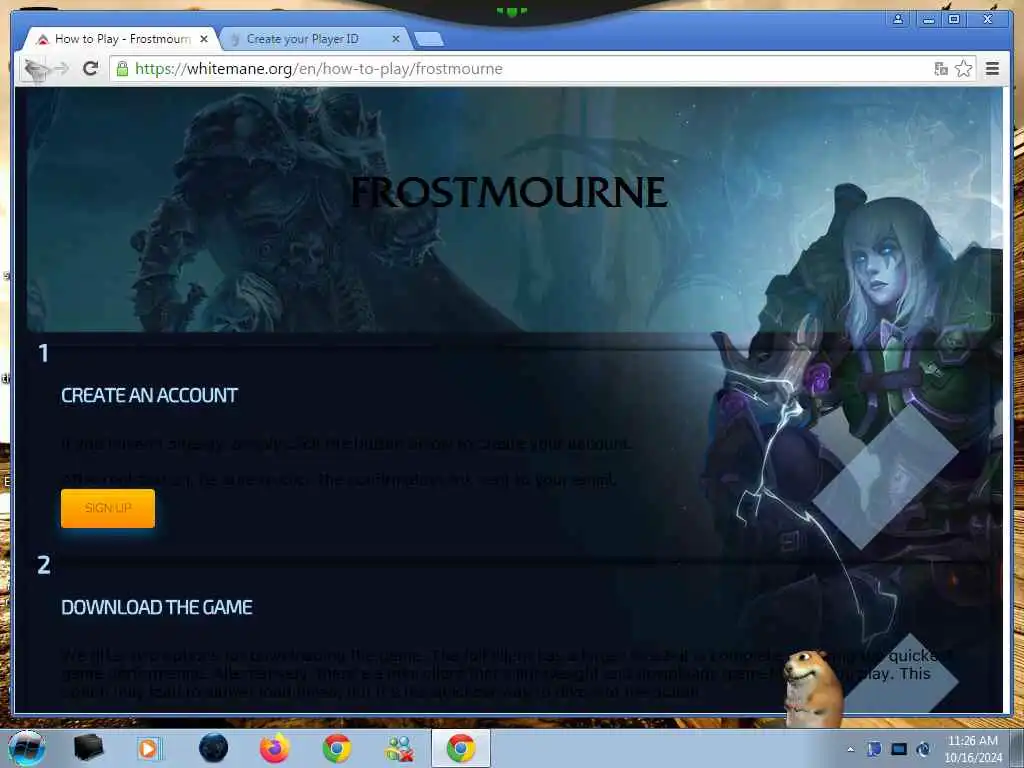
Task: Maximize the Chrome browser window
Action: click(954, 19)
